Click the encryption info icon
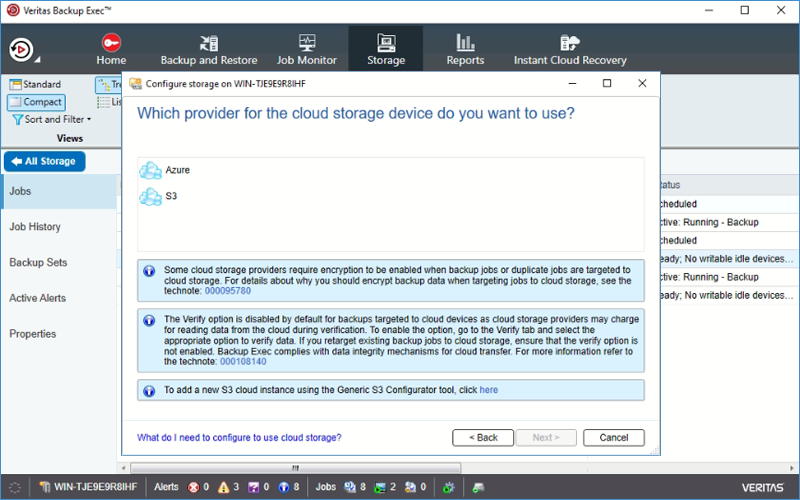800x500 pixels. pyautogui.click(x=149, y=271)
